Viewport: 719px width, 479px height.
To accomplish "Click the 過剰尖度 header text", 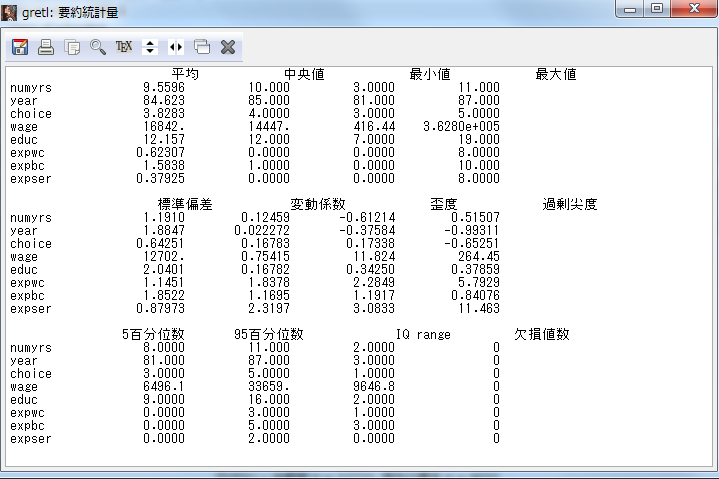I will click(569, 204).
